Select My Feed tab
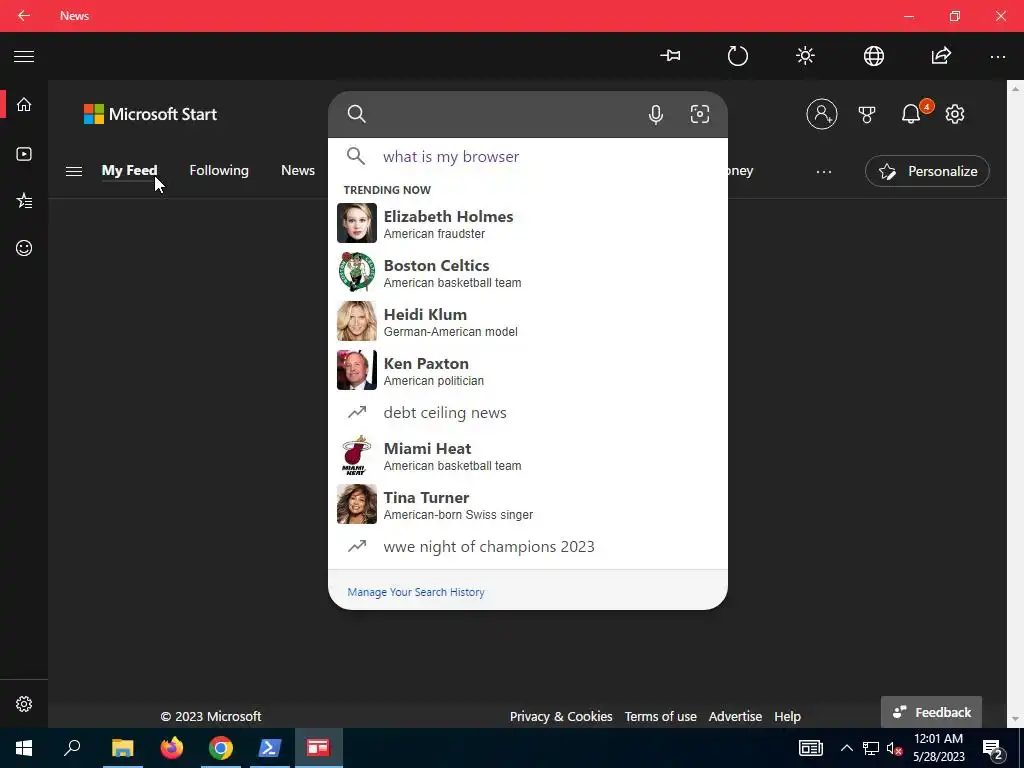1024x768 pixels. [129, 170]
